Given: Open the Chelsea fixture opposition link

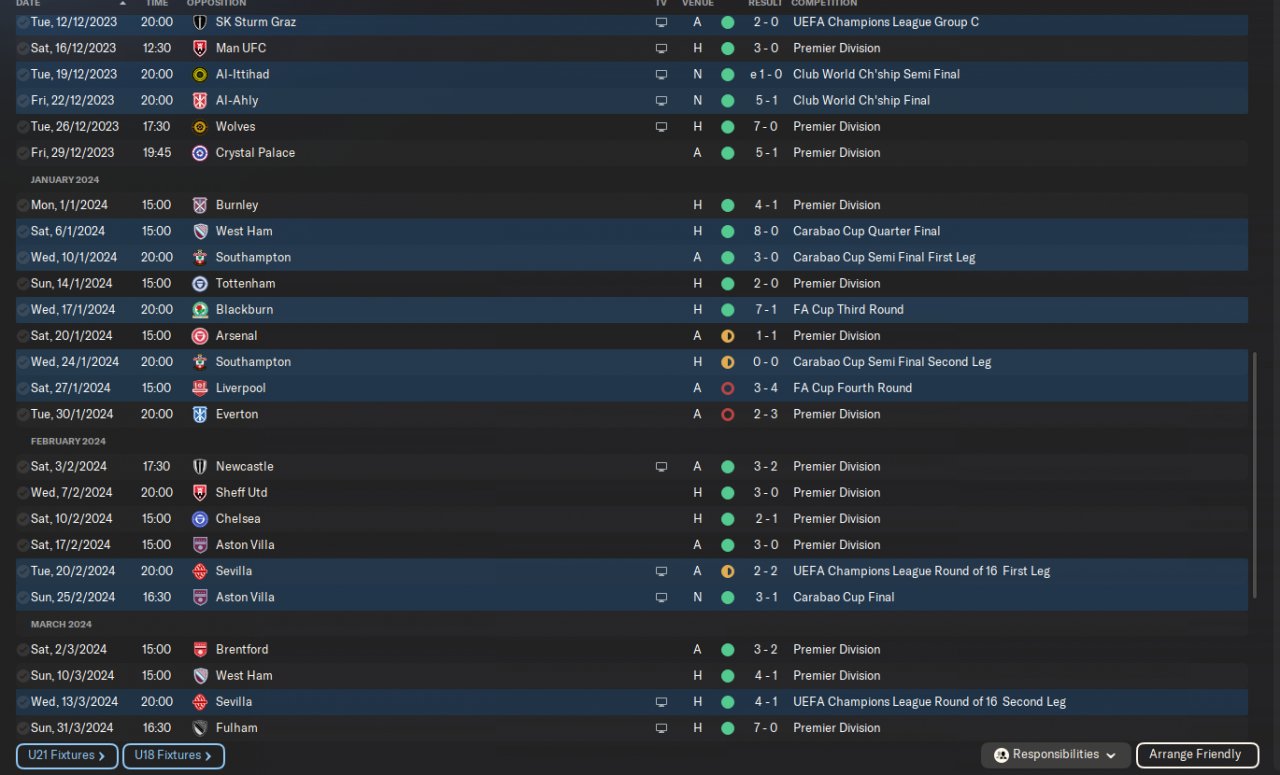Looking at the screenshot, I should (x=238, y=519).
